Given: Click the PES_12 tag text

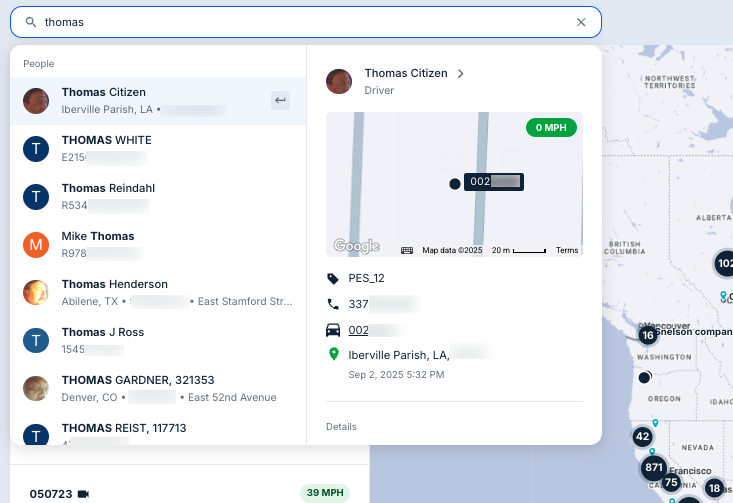Looking at the screenshot, I should tap(366, 278).
